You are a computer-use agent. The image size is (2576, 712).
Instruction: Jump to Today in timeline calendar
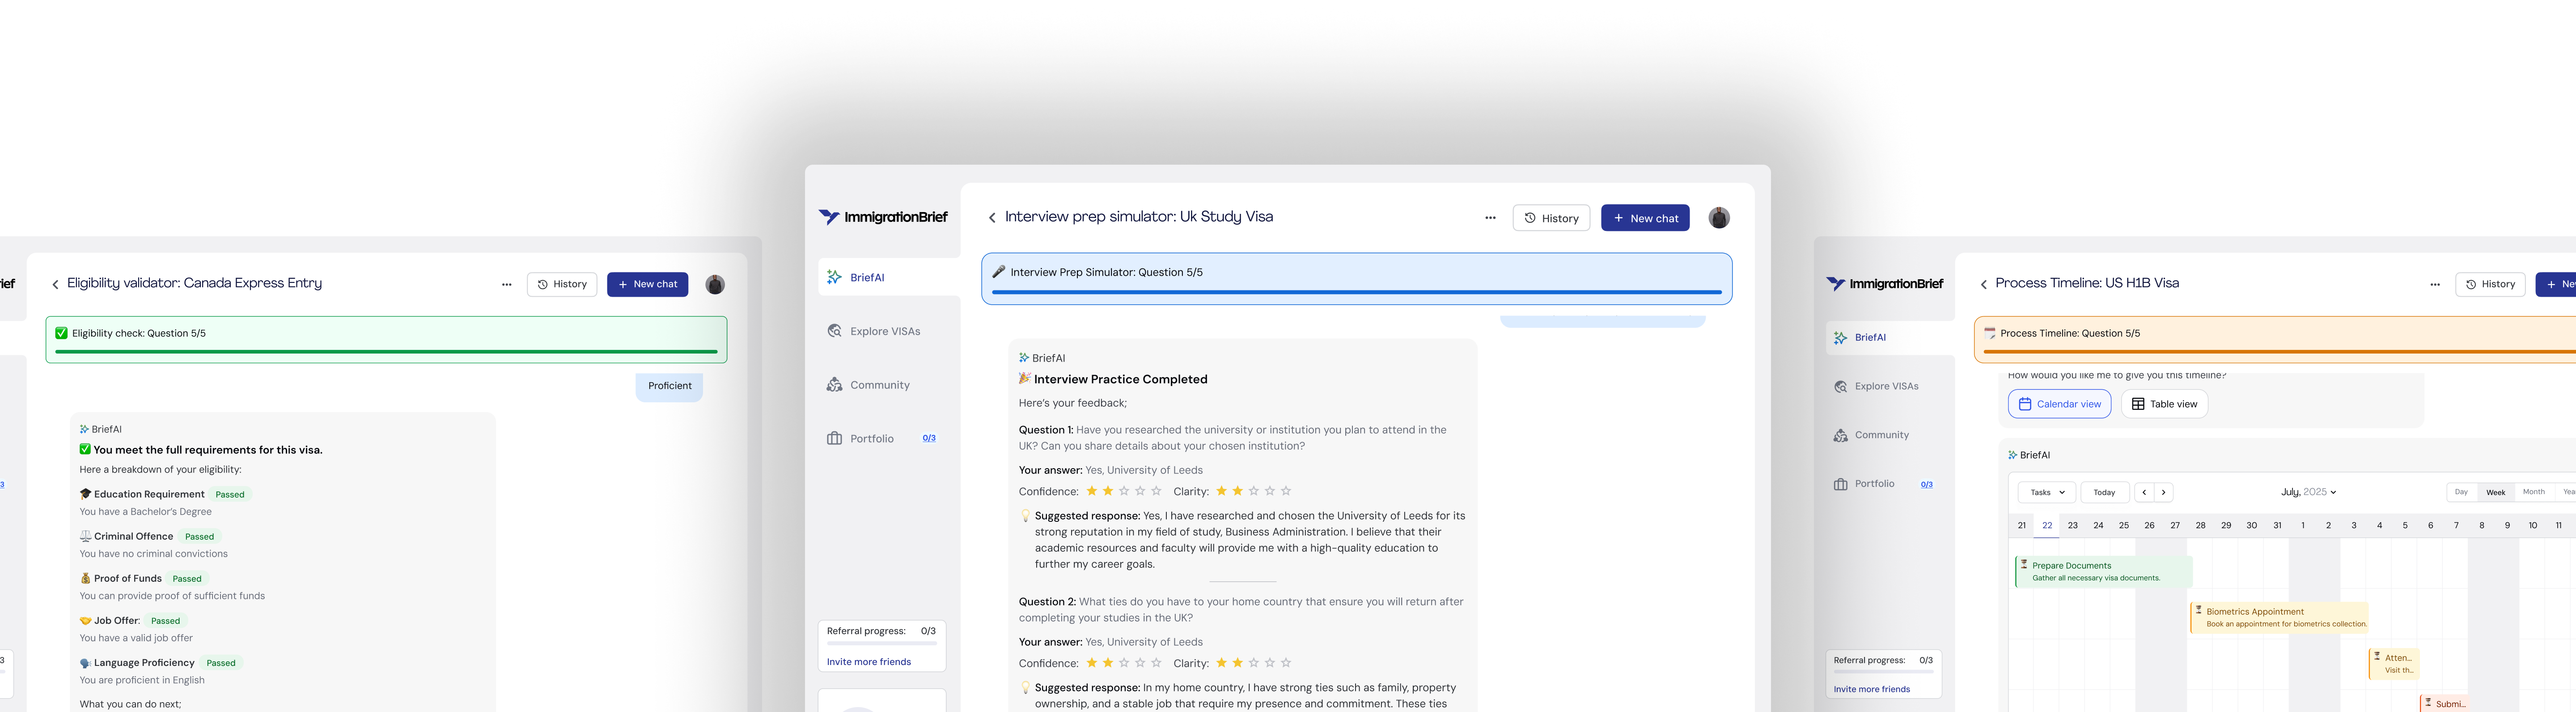2104,492
